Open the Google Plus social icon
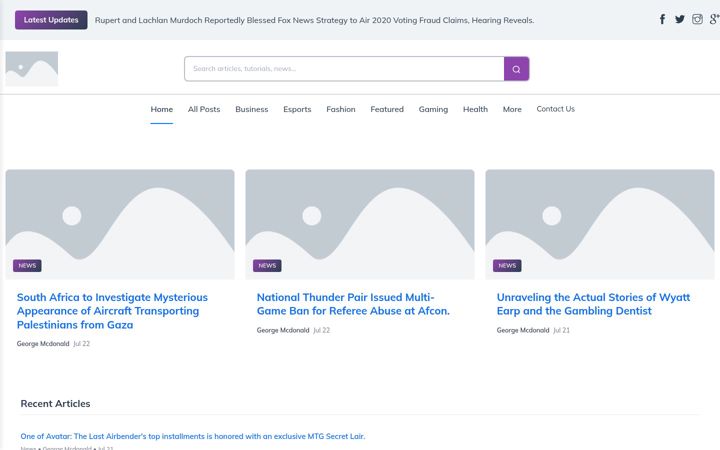Viewport: 720px width, 450px height. coord(714,19)
